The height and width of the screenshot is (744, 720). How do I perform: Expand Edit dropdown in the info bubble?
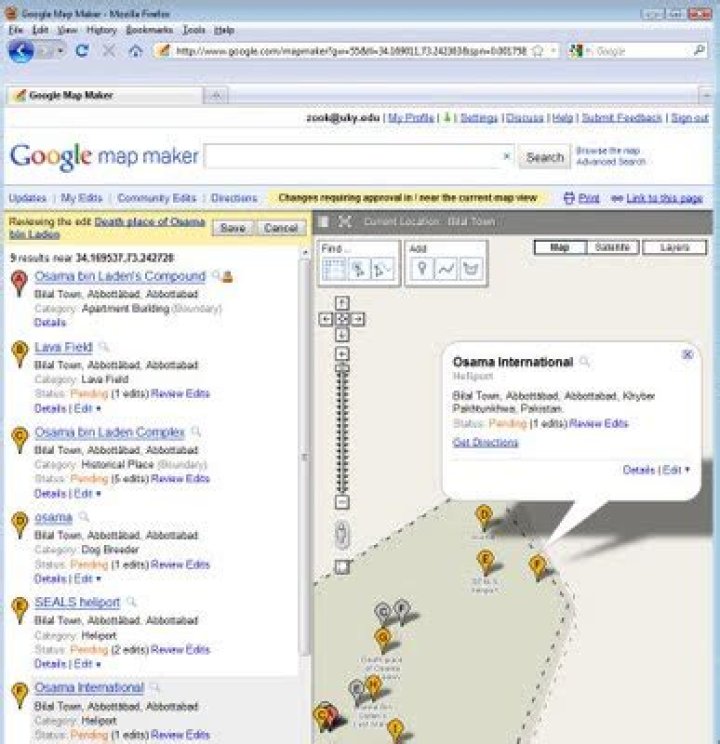coord(676,470)
